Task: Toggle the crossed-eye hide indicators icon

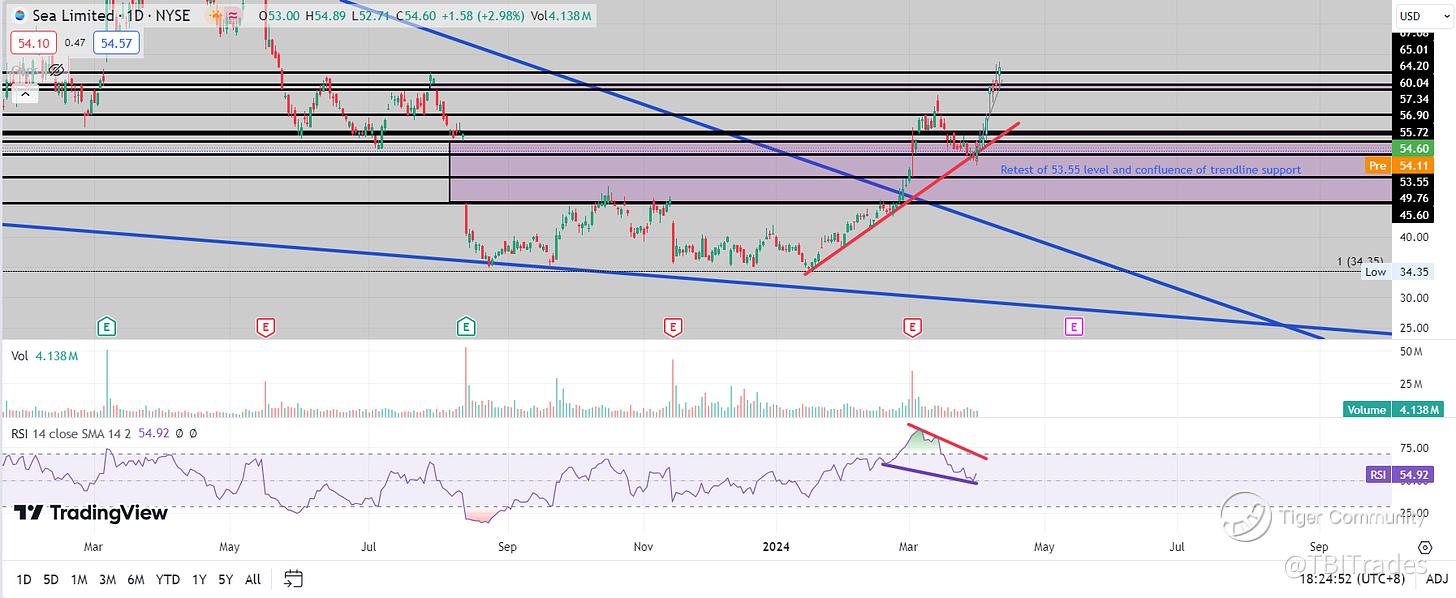Action: pos(57,69)
